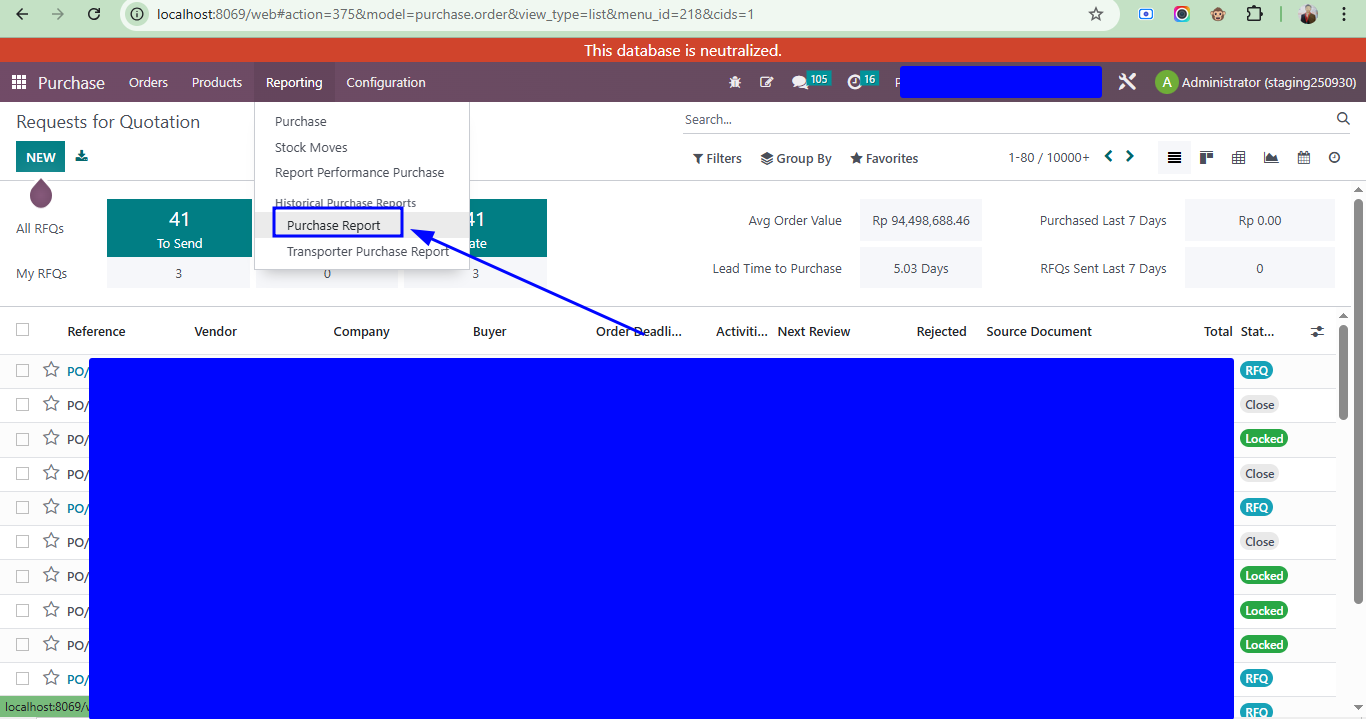Tick checkbox of the fourth list row
This screenshot has height=719, width=1366.
coord(23,473)
